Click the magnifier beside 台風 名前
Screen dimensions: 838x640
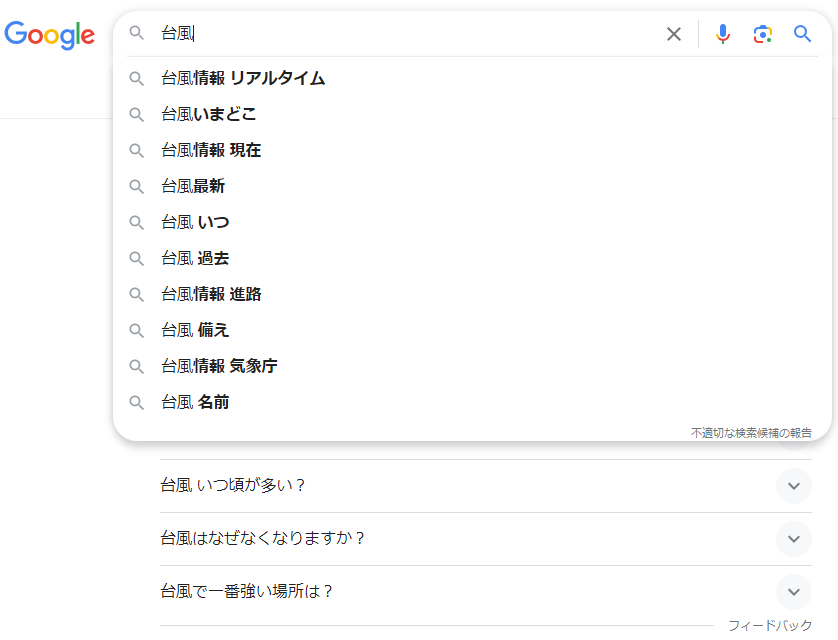(136, 402)
